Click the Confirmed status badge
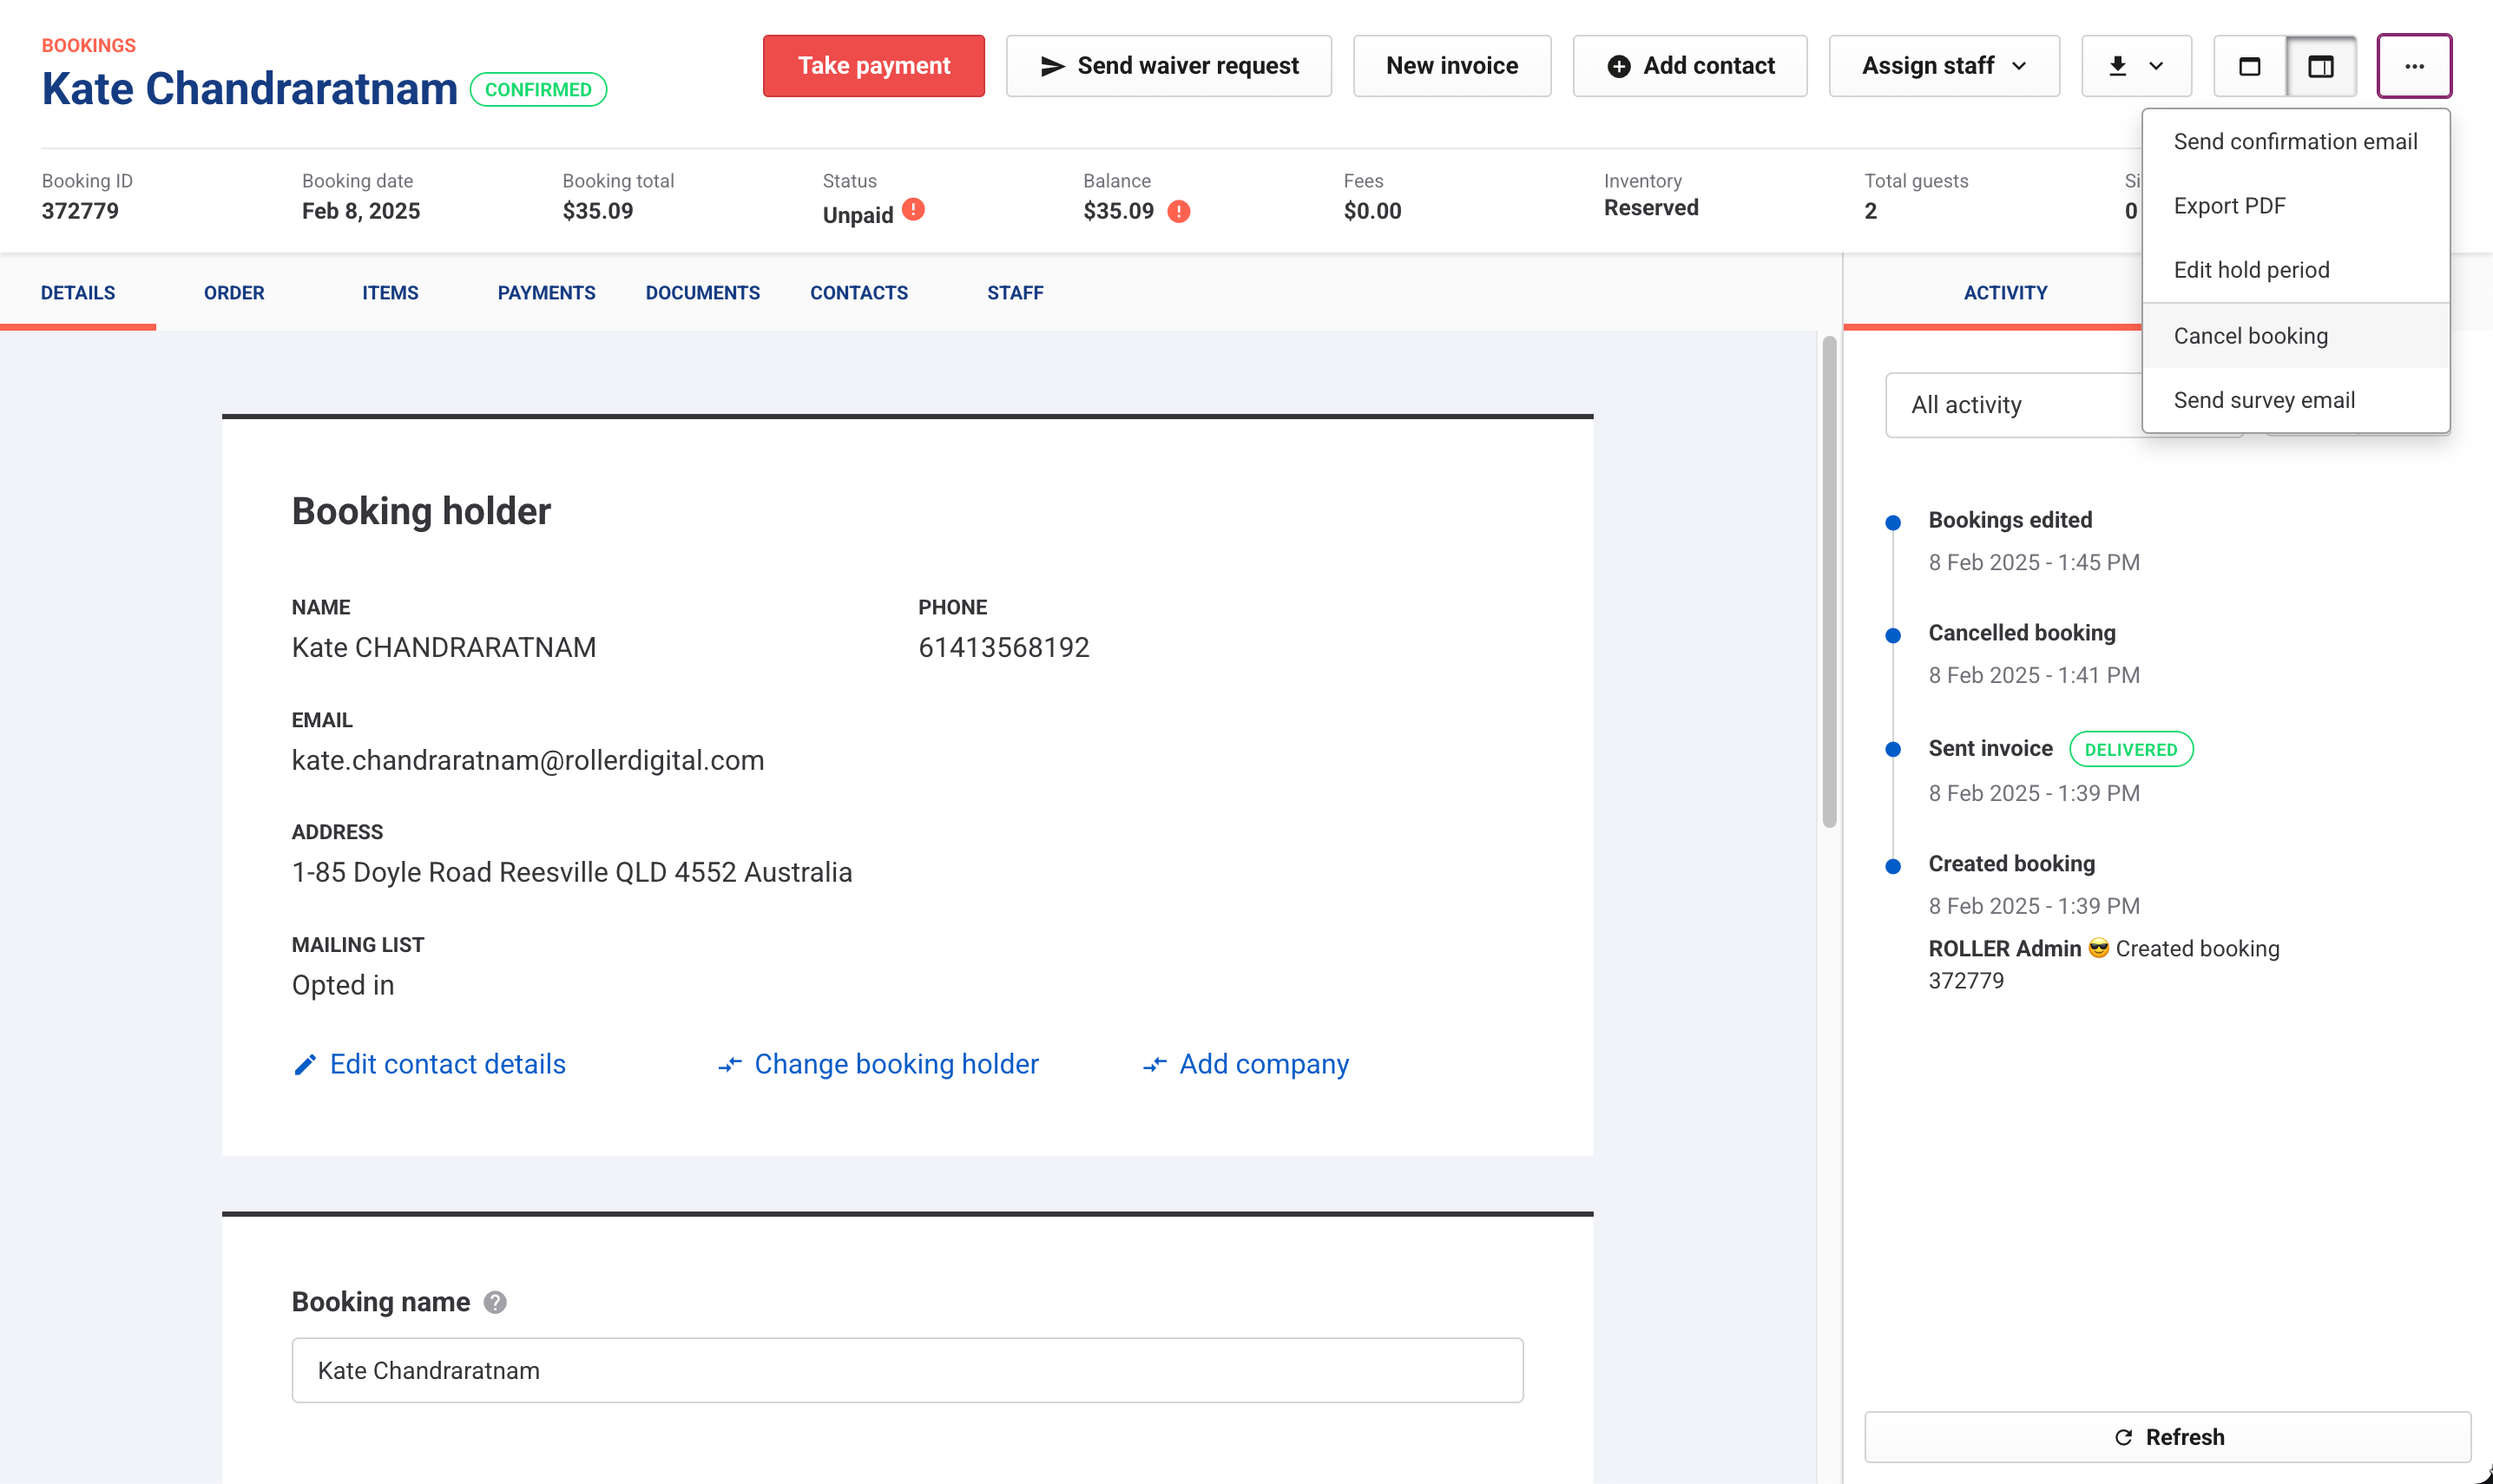 538,89
